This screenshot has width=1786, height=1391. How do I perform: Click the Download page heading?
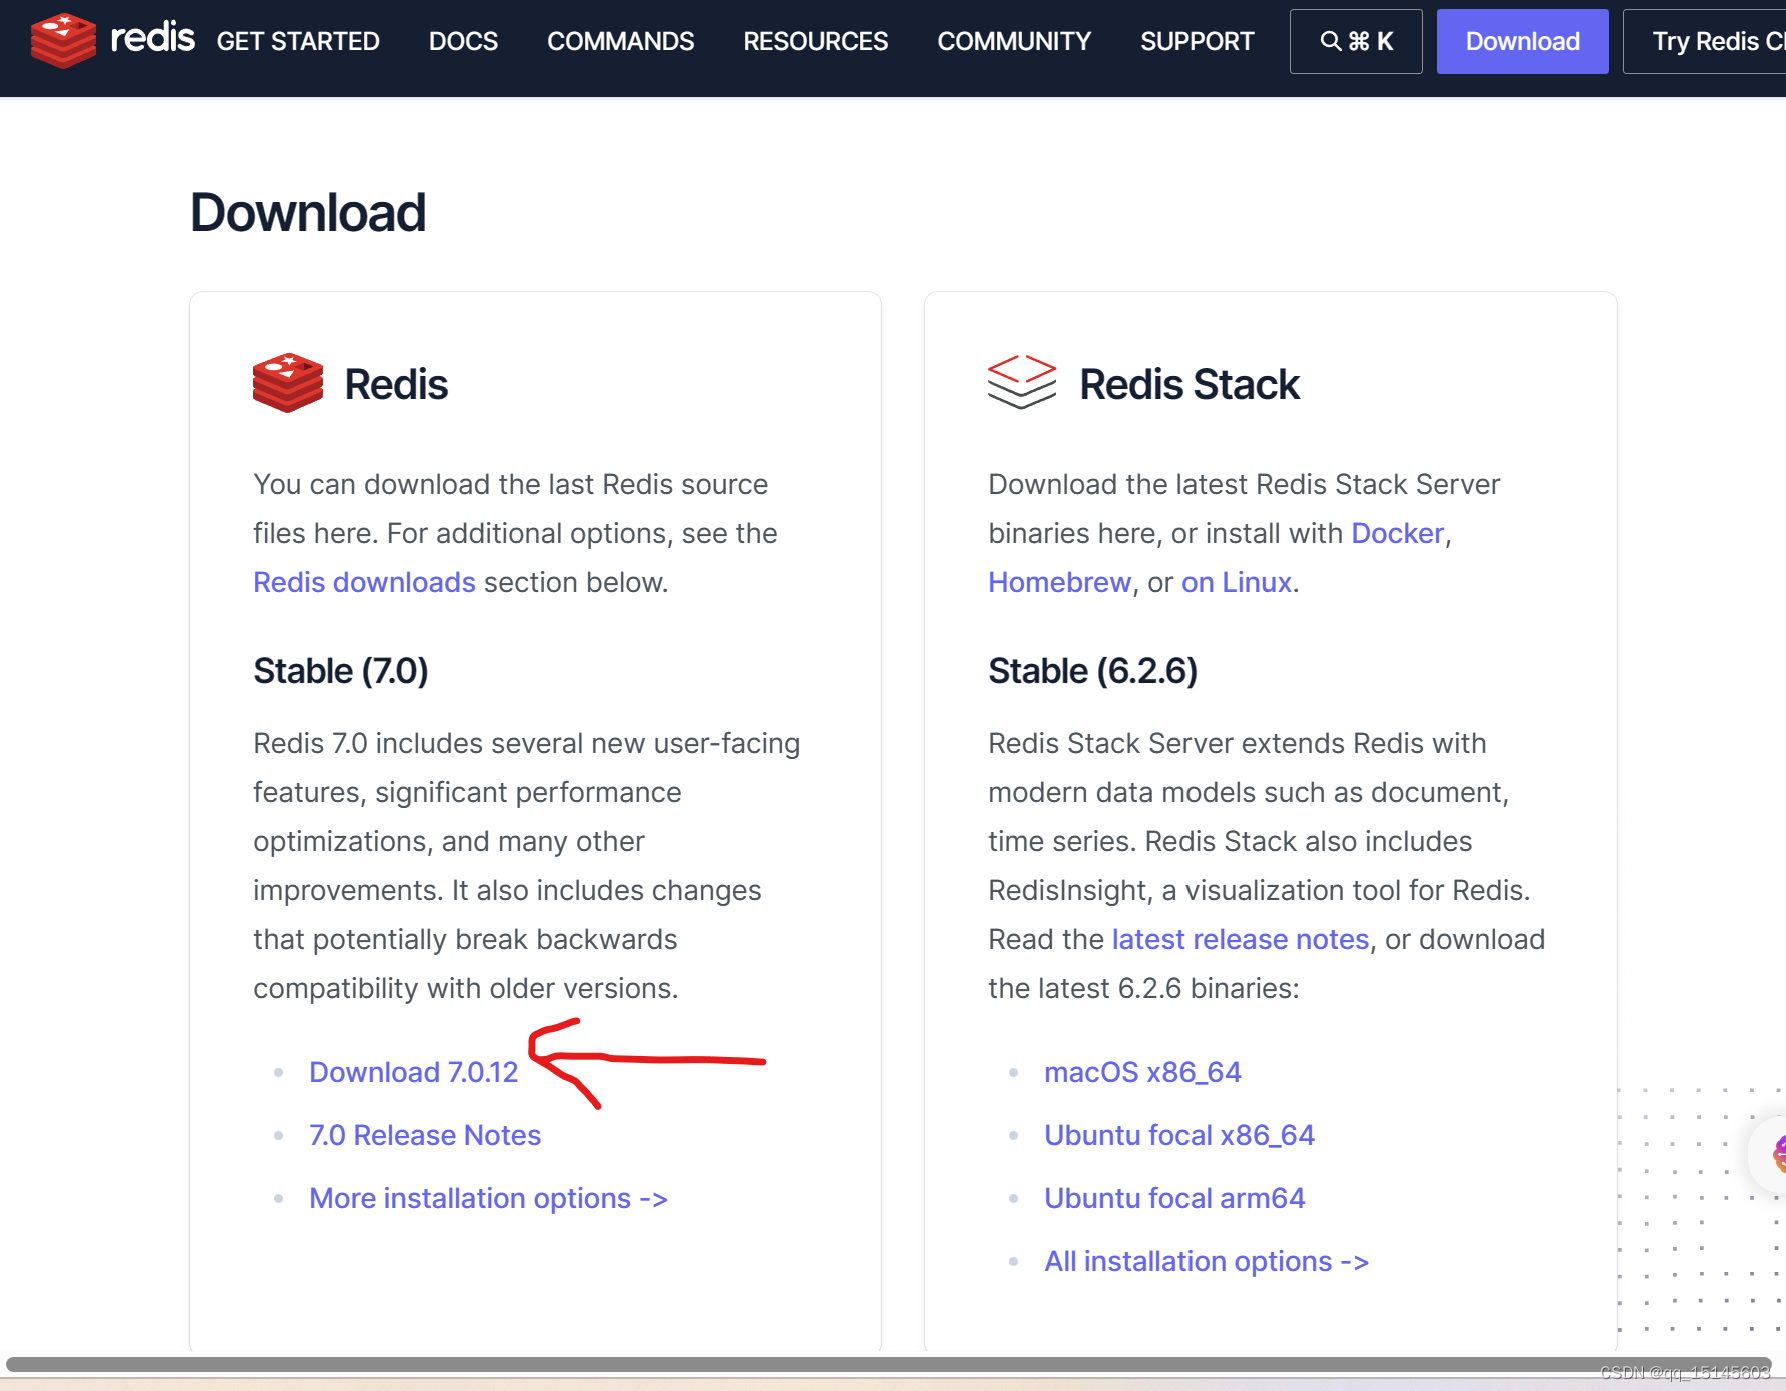tap(308, 213)
